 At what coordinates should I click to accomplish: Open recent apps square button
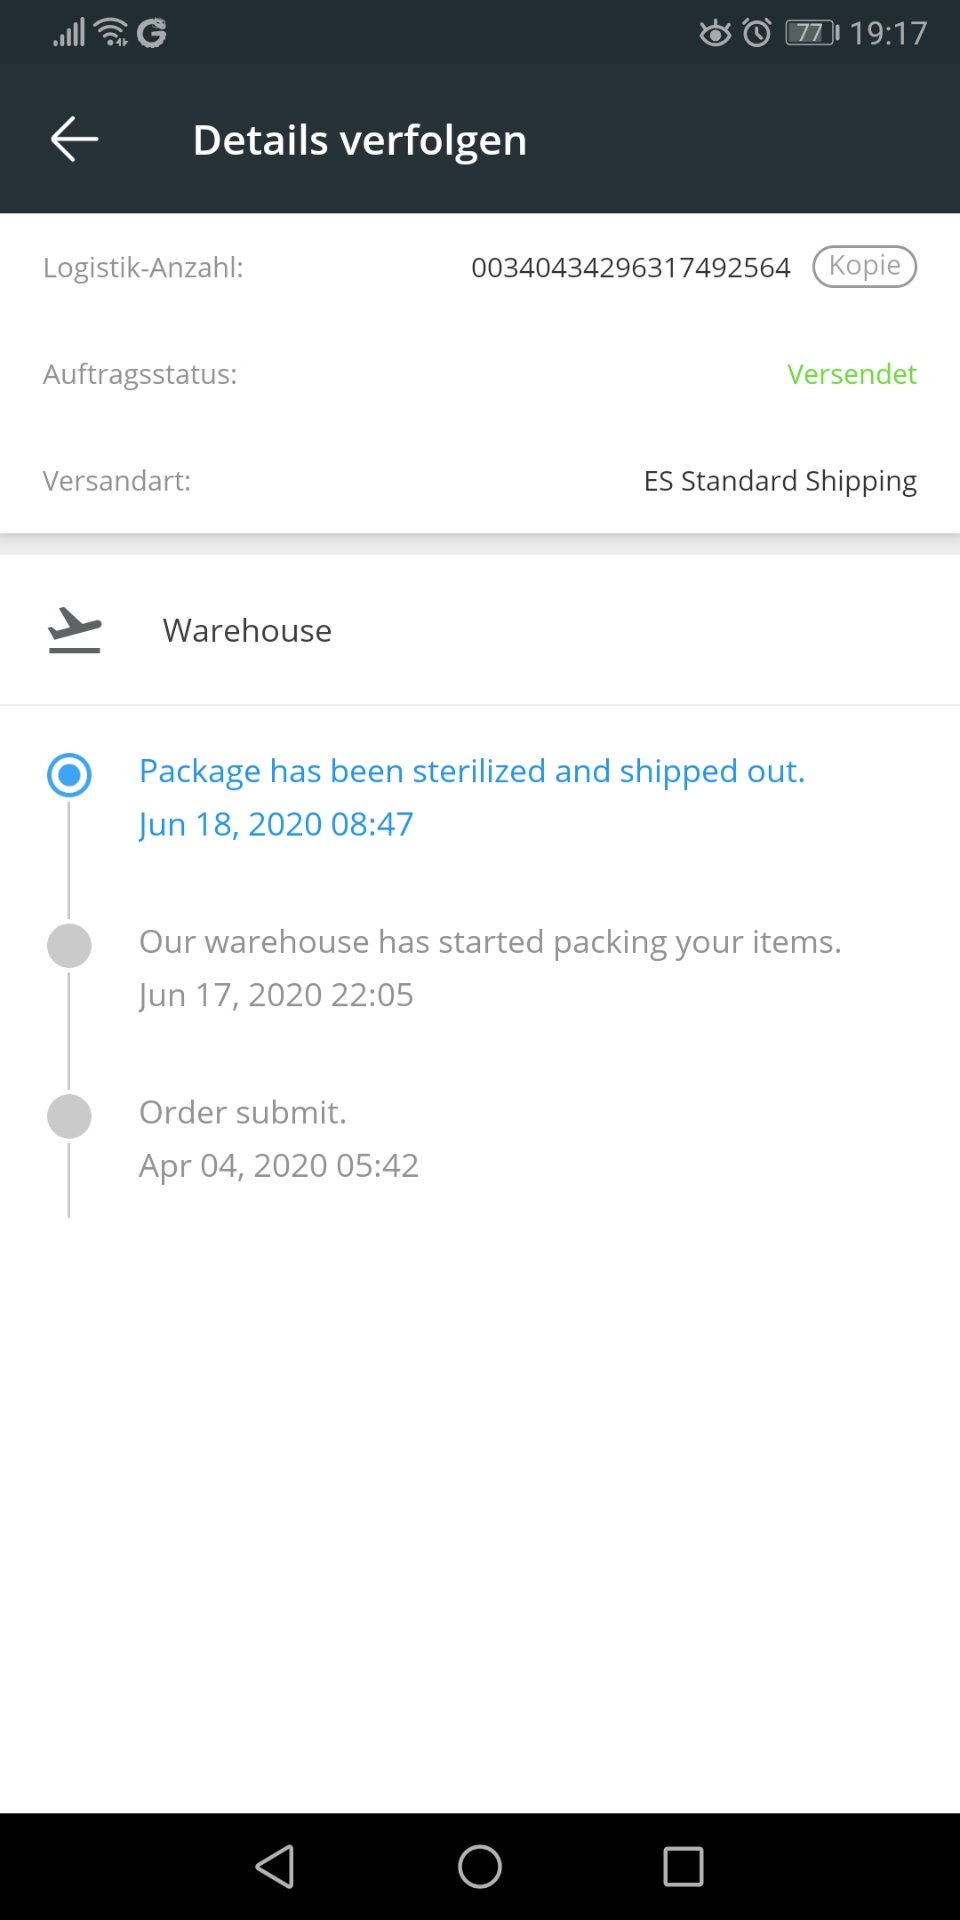(x=683, y=1866)
